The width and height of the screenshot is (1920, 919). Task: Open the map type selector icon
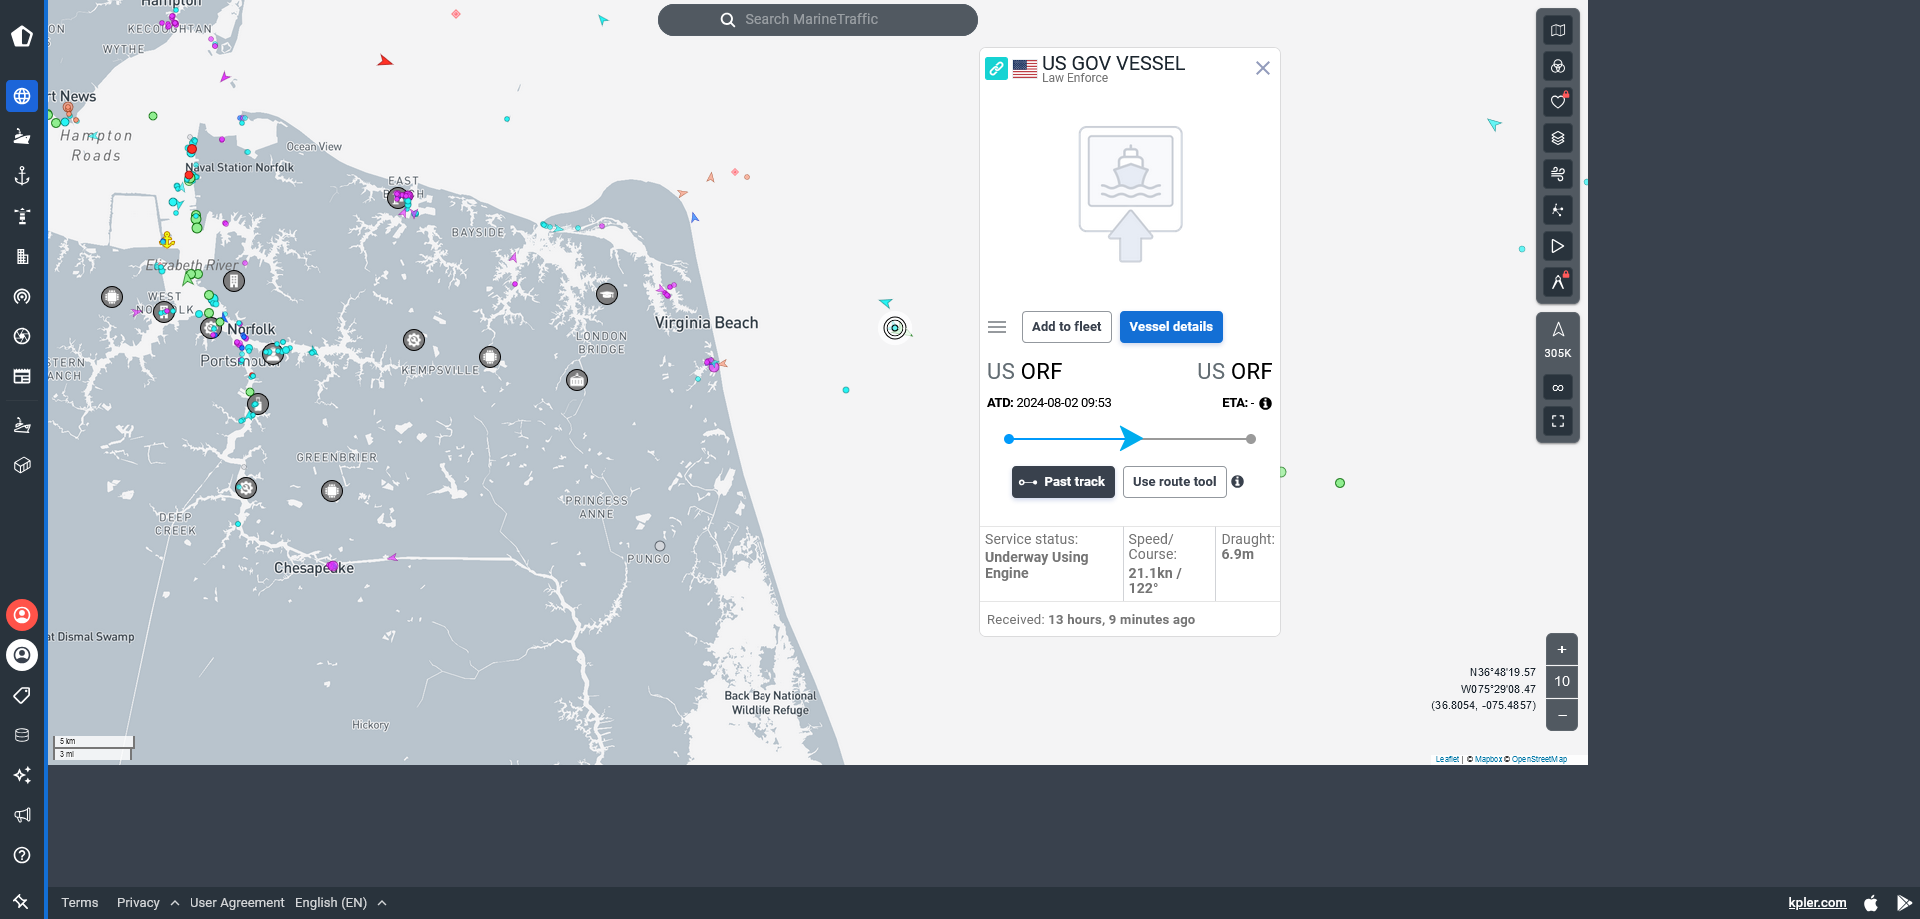[1558, 30]
